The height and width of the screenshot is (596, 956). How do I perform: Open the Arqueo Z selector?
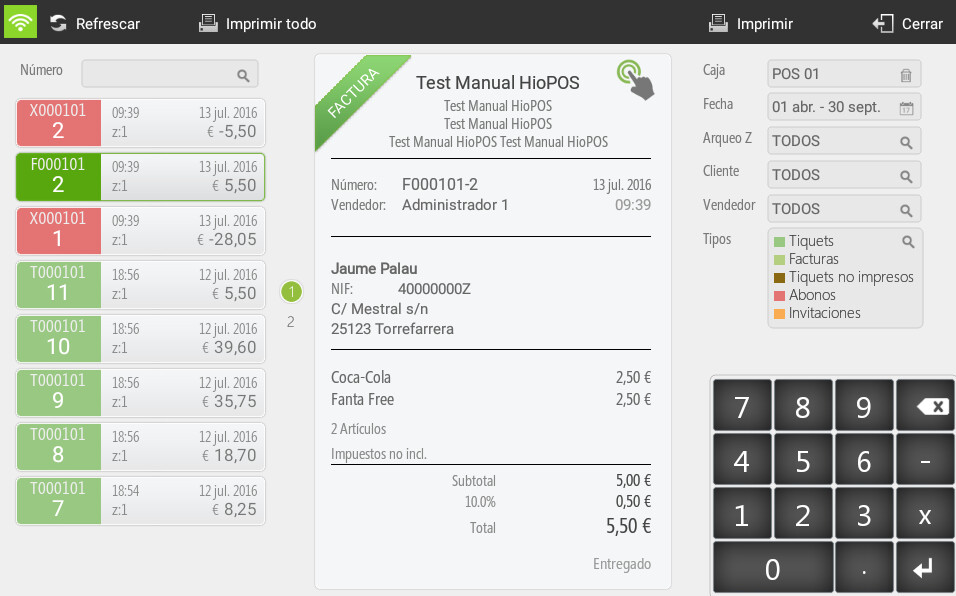844,141
